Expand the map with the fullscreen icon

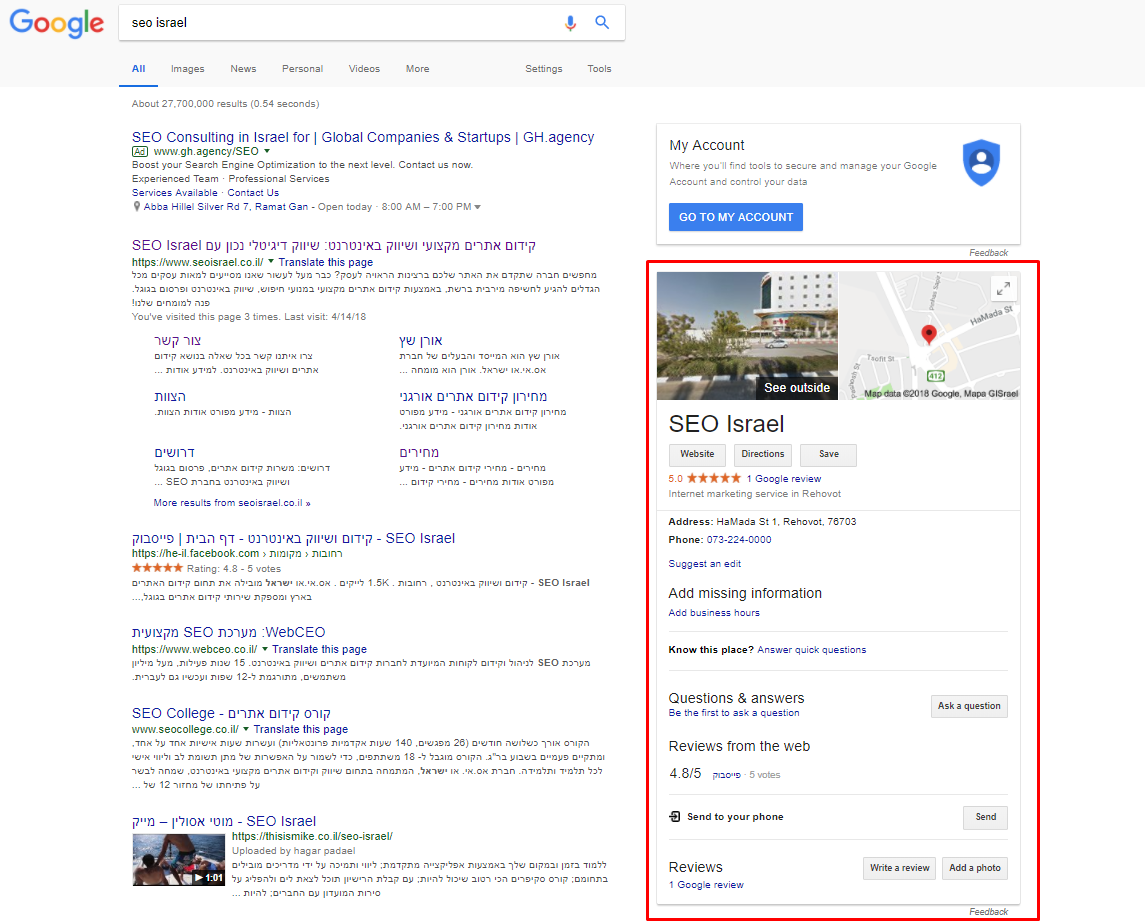1003,288
